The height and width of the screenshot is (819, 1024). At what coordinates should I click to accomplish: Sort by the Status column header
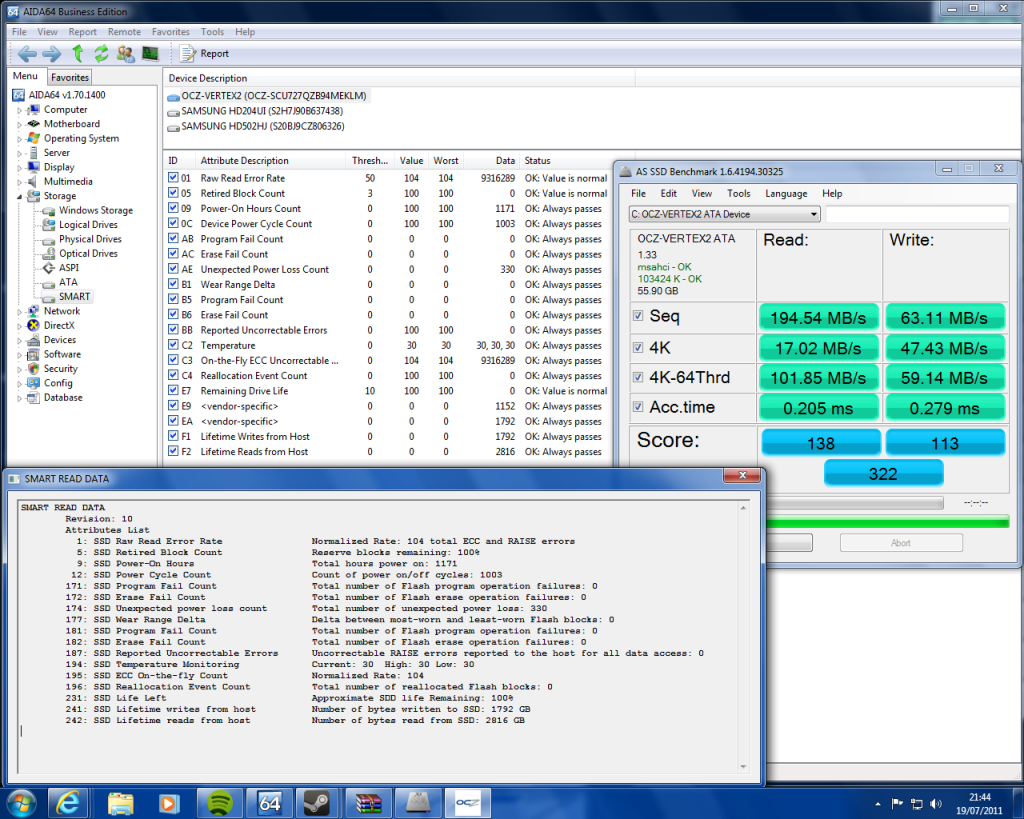(537, 161)
